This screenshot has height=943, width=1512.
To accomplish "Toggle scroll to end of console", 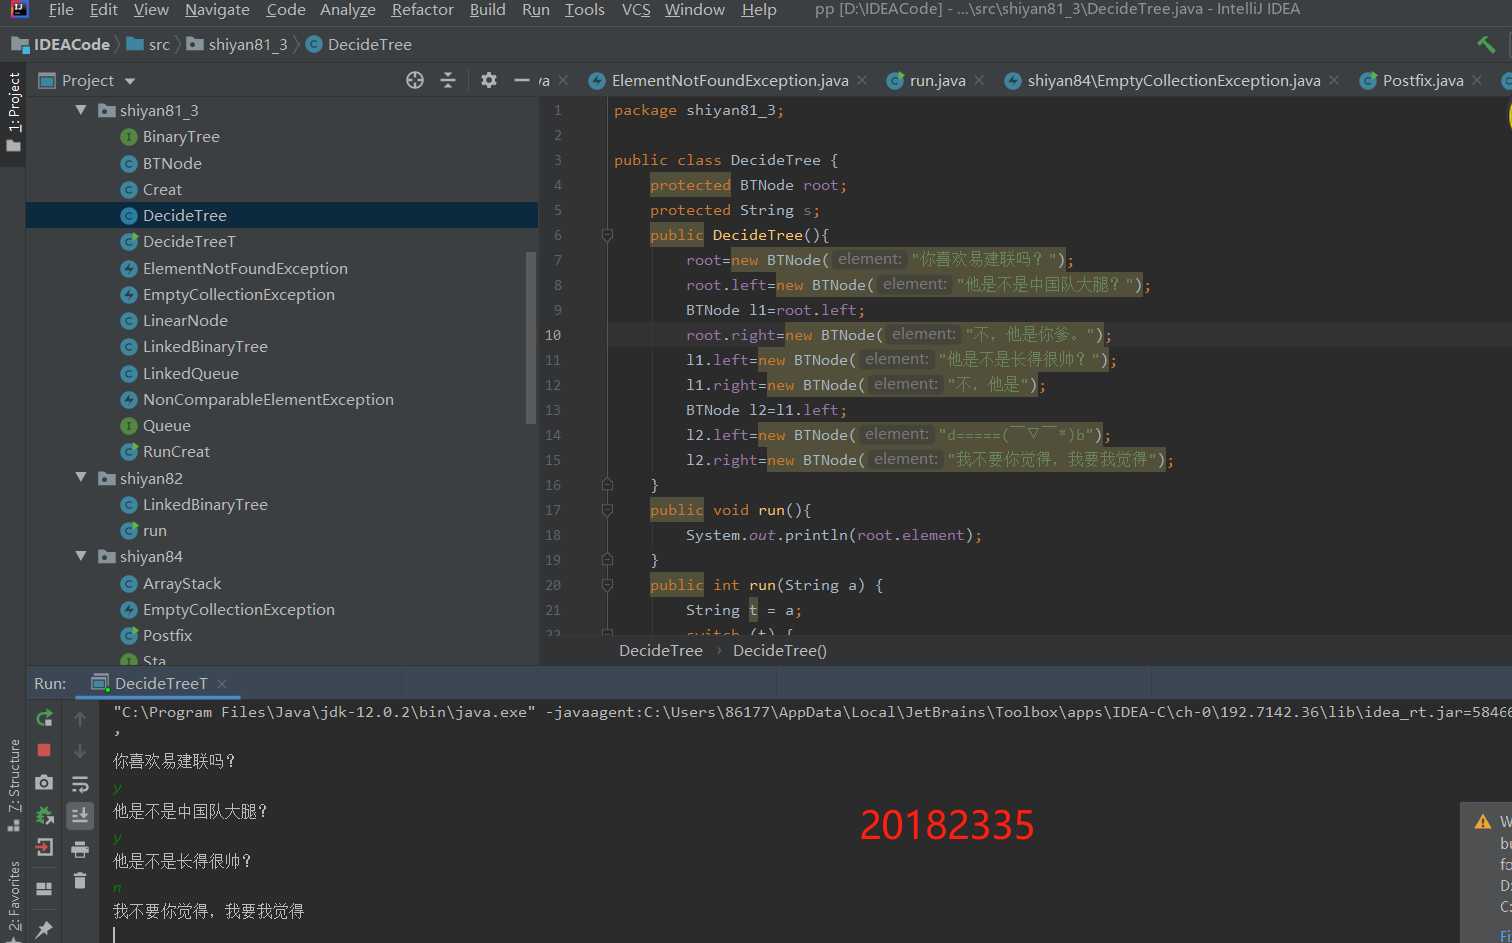I will (80, 816).
